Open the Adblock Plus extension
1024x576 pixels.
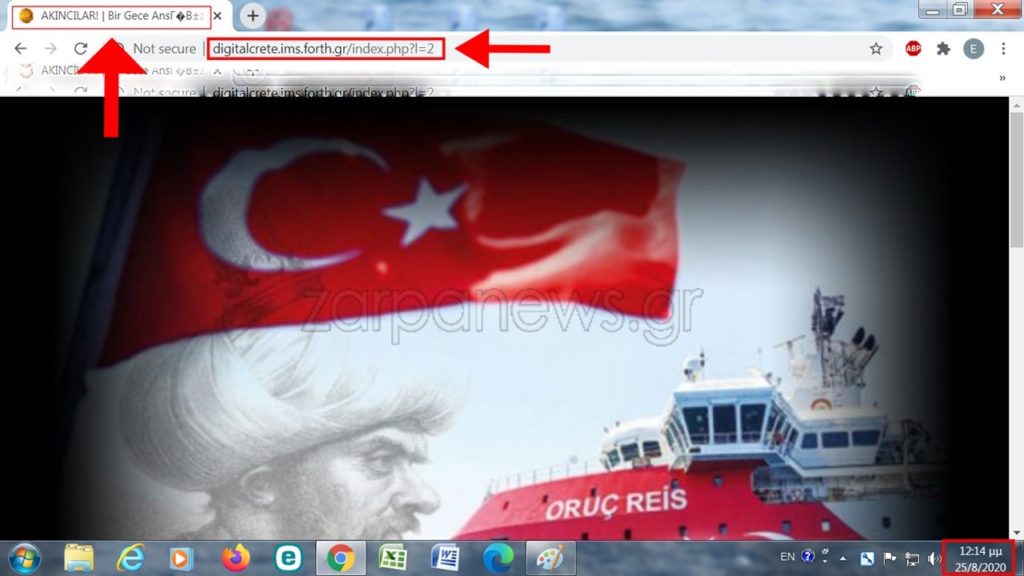click(x=913, y=48)
